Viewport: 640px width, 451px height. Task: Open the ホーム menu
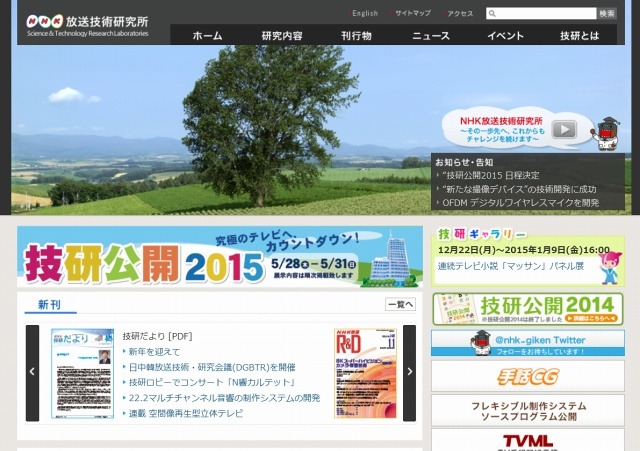[x=207, y=36]
